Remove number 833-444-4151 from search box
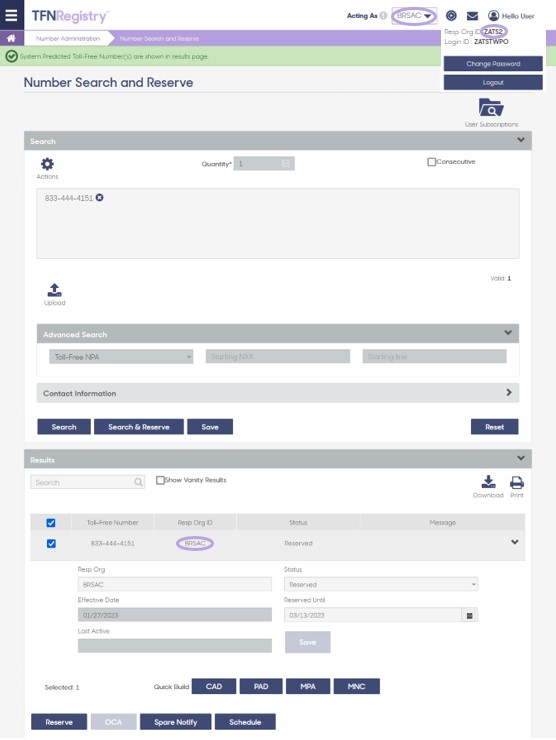Viewport: 556px width, 740px height. pos(100,197)
